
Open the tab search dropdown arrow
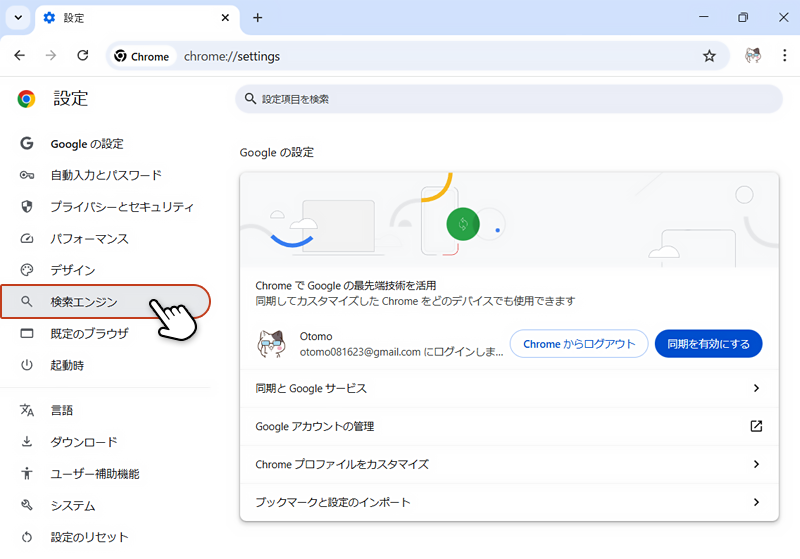tap(18, 18)
